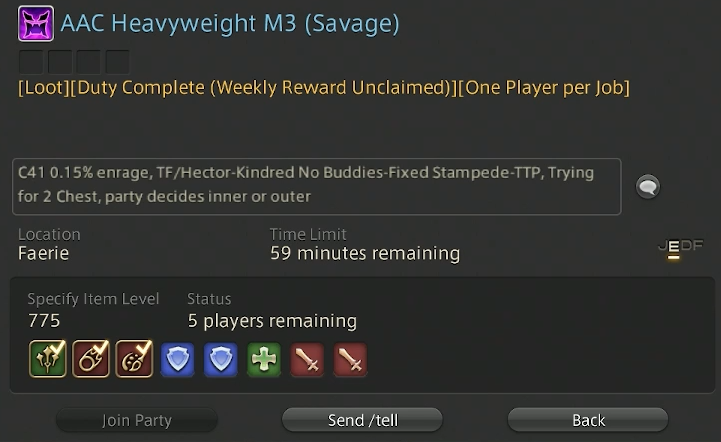This screenshot has width=721, height=442.
Task: Click the first open blue tank slot
Action: 177,359
